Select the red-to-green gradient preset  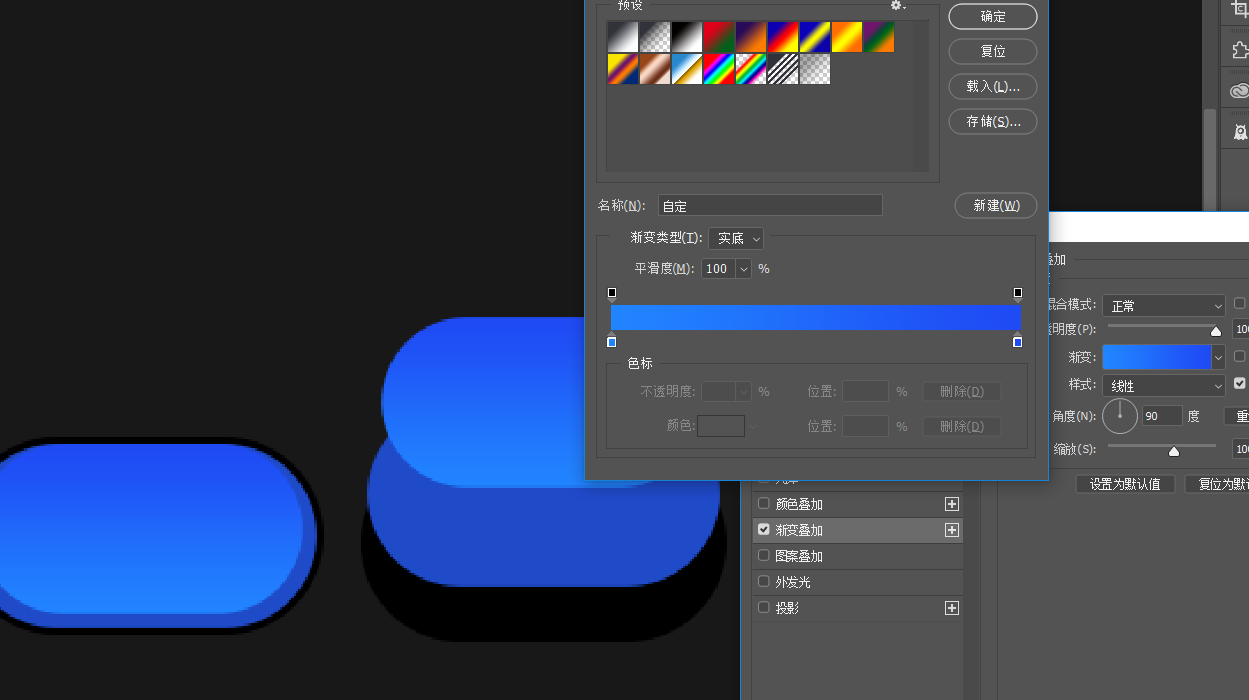pyautogui.click(x=719, y=37)
